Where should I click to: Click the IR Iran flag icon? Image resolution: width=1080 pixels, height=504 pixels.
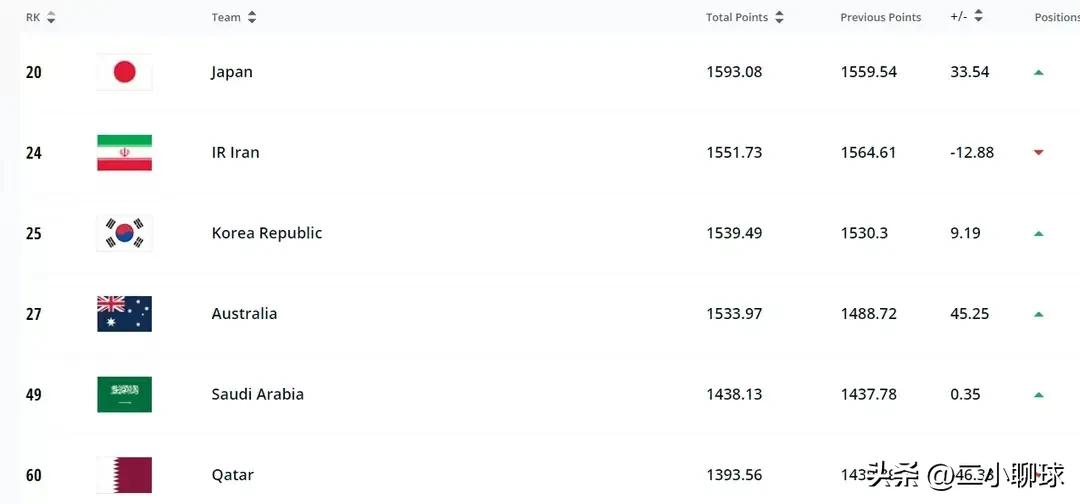click(x=124, y=152)
